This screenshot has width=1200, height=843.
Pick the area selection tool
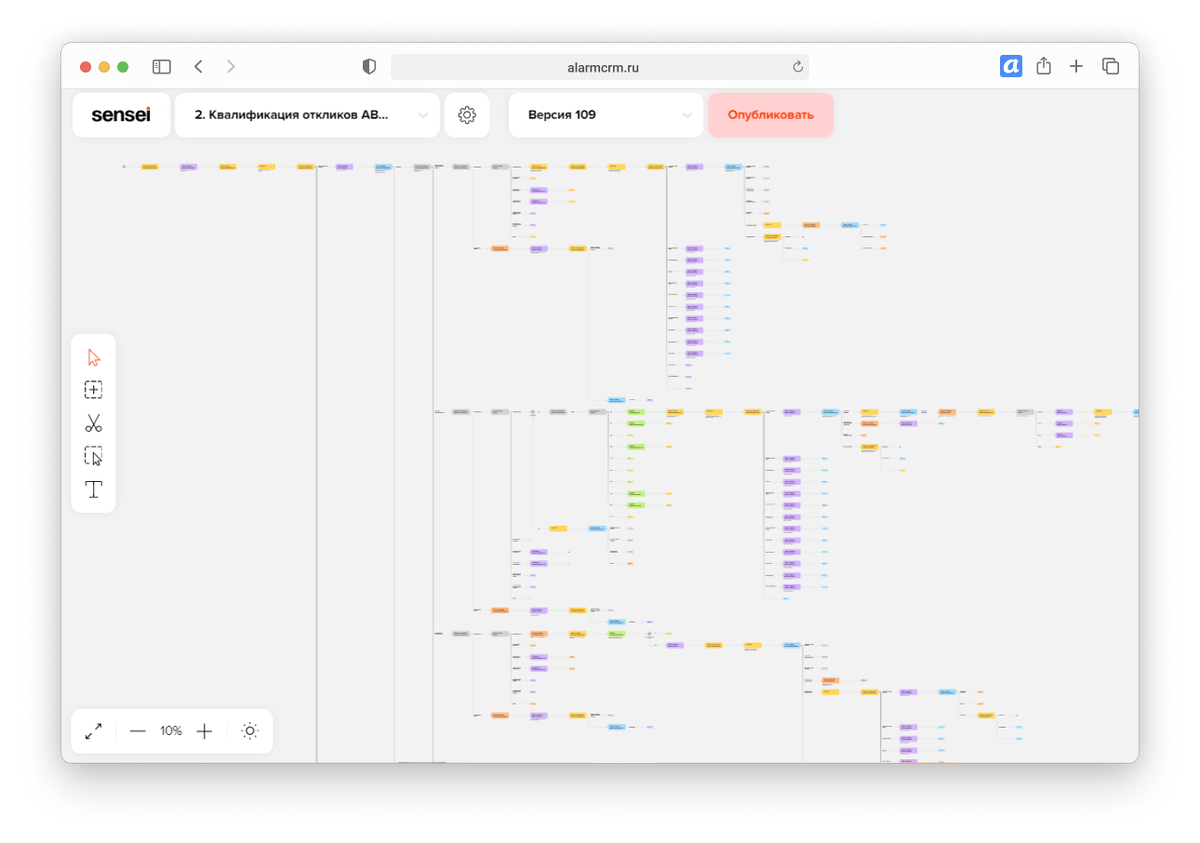[x=93, y=456]
